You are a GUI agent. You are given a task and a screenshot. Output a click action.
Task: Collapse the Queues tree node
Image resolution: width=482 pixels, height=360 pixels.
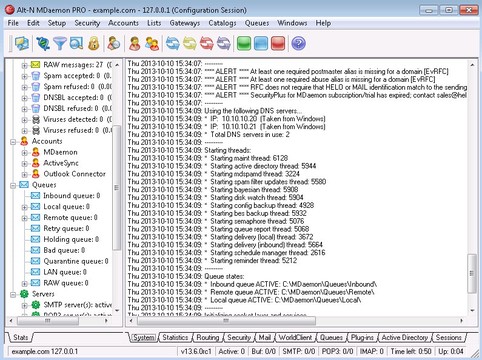point(13,185)
